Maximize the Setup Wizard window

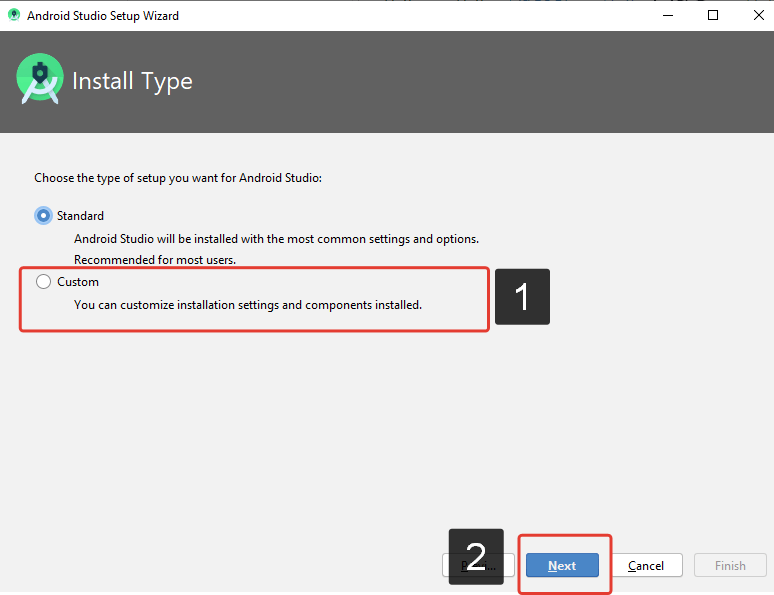[712, 16]
